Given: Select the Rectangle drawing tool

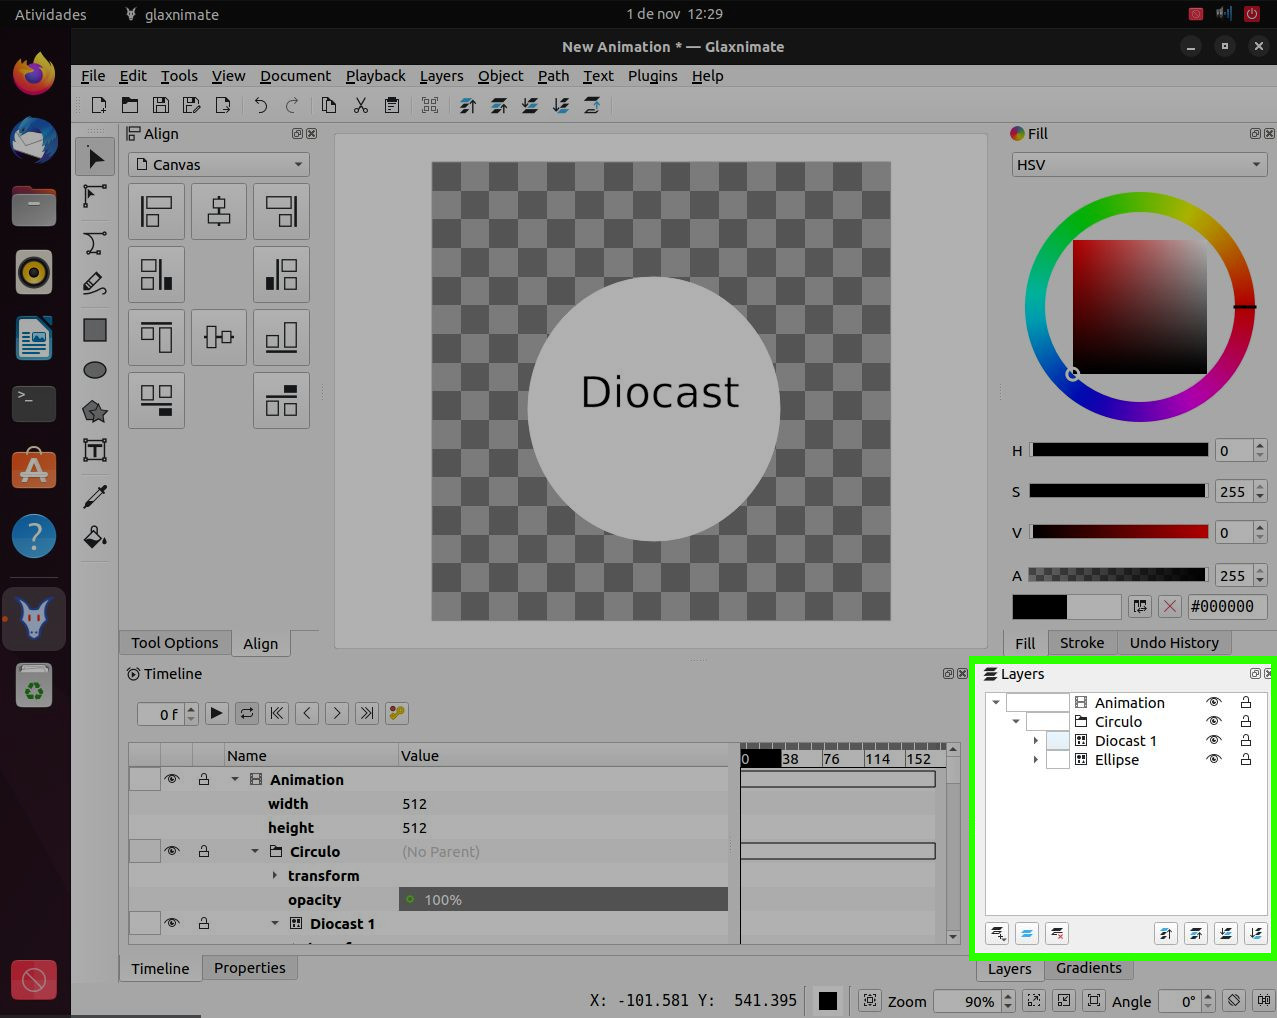Looking at the screenshot, I should (95, 330).
